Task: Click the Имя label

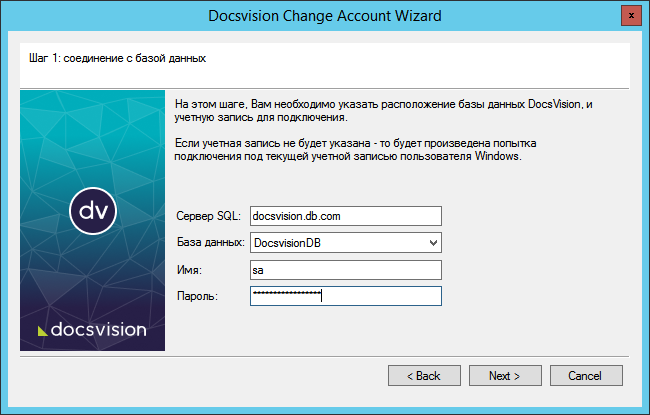Action: pyautogui.click(x=189, y=270)
